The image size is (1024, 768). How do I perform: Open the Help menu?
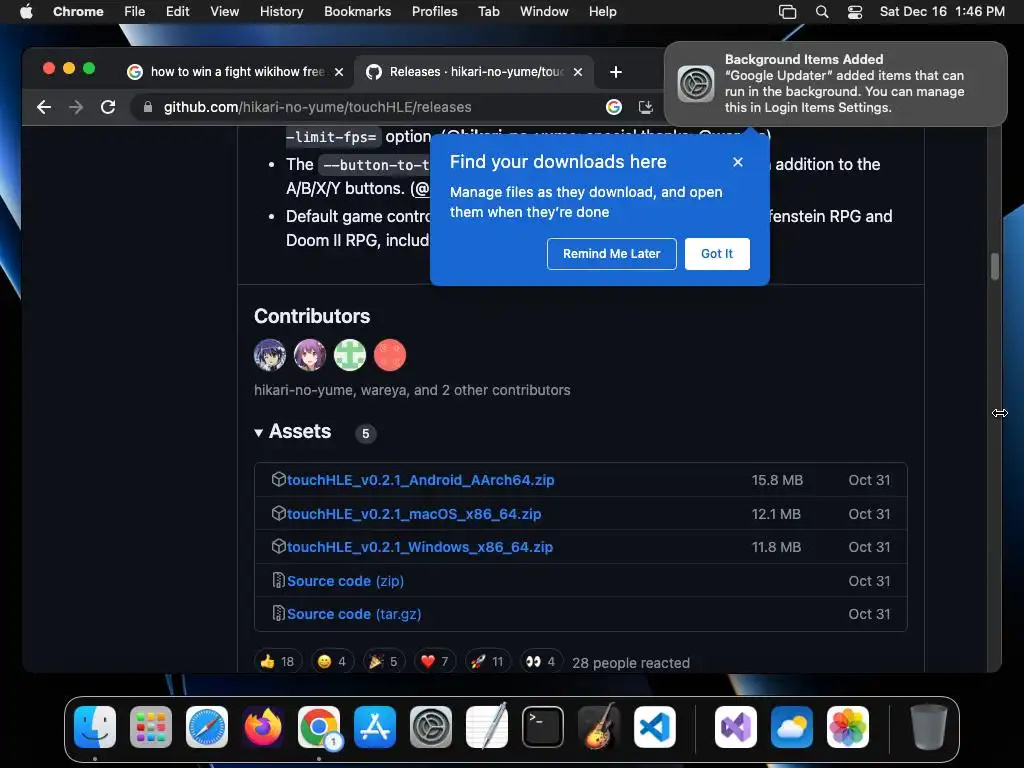pos(602,12)
